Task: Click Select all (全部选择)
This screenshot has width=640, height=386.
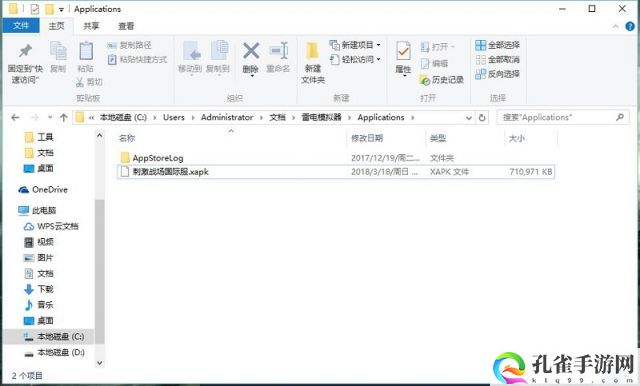Action: click(x=497, y=45)
